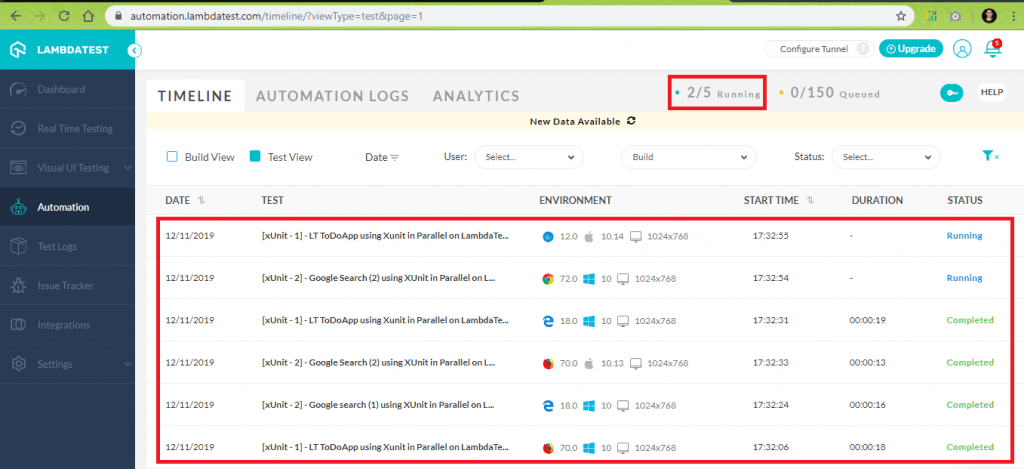Open the Analytics tab
This screenshot has height=469, width=1024.
point(476,96)
